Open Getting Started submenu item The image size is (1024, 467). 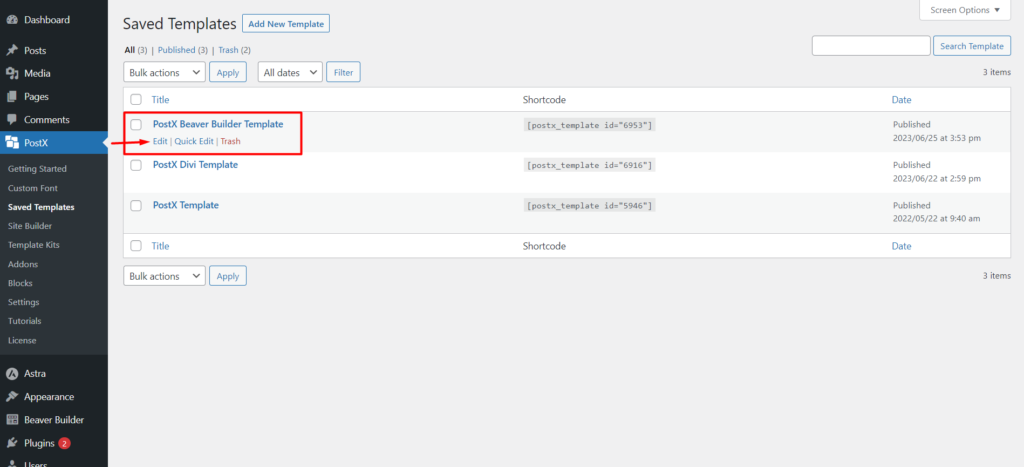coord(37,169)
